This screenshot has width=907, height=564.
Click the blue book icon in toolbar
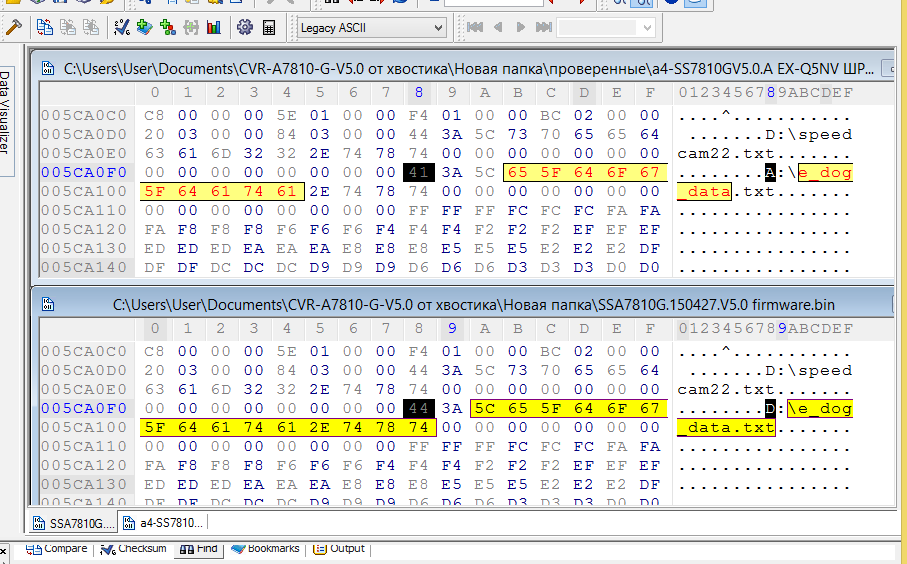click(x=145, y=27)
